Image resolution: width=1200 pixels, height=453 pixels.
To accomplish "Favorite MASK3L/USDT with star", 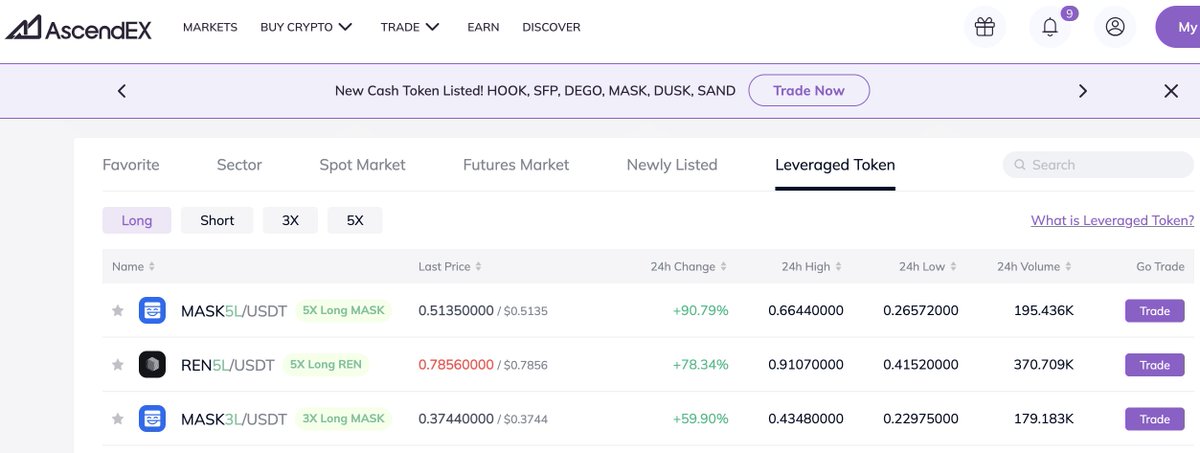I will point(118,419).
